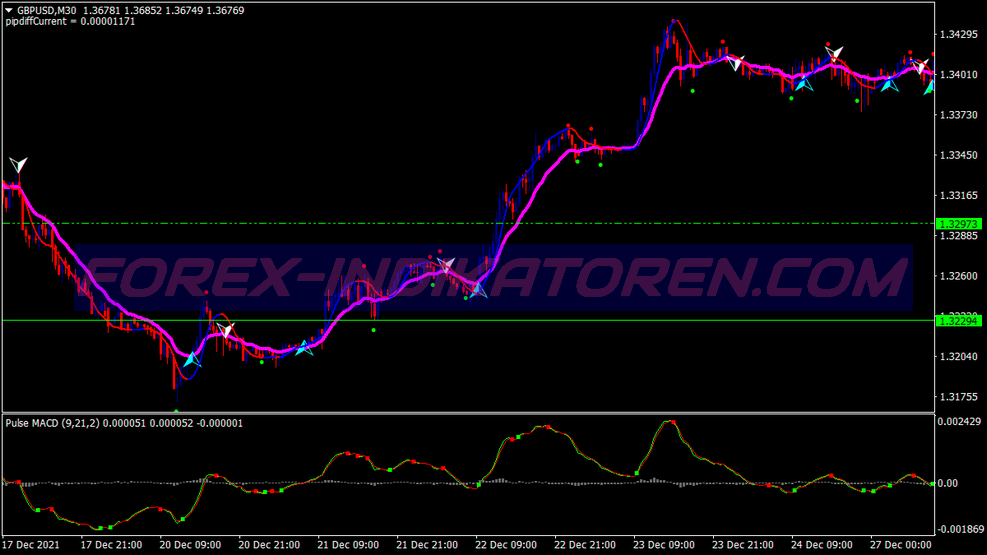This screenshot has height=555, width=987.
Task: Click the 1.32885 price axis label
Action: 959,236
